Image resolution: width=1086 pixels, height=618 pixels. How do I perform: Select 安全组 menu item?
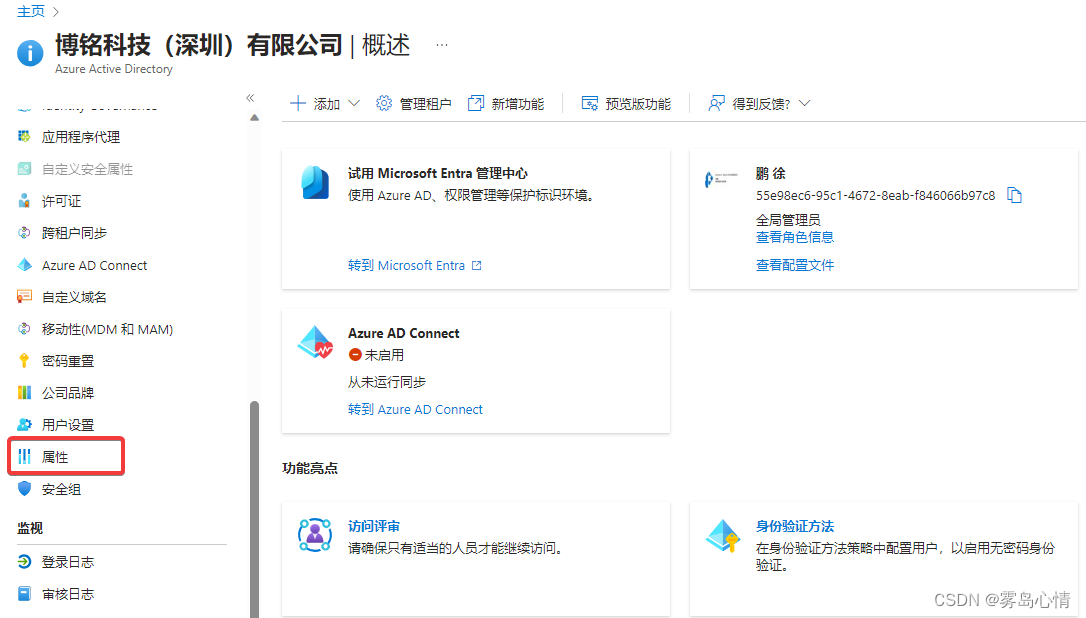(62, 488)
